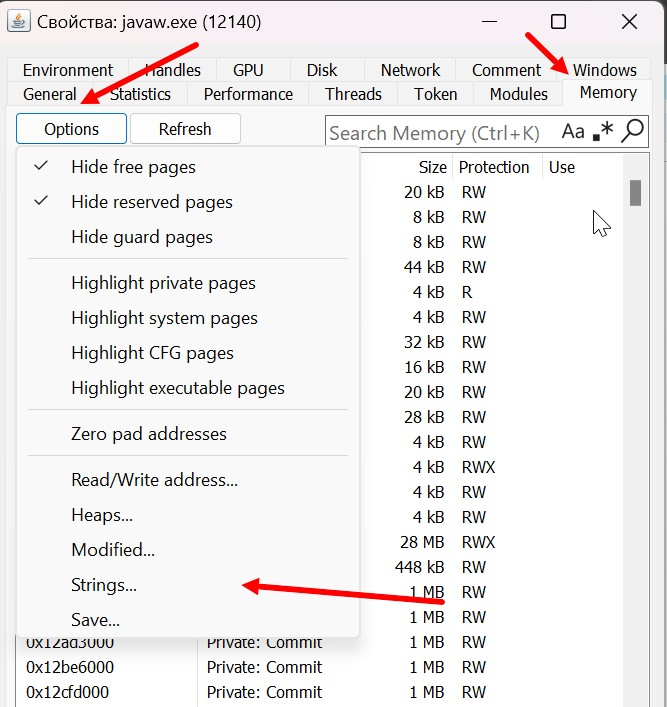Open the Heaps... menu entry
This screenshot has height=707, width=667.
[188, 515]
